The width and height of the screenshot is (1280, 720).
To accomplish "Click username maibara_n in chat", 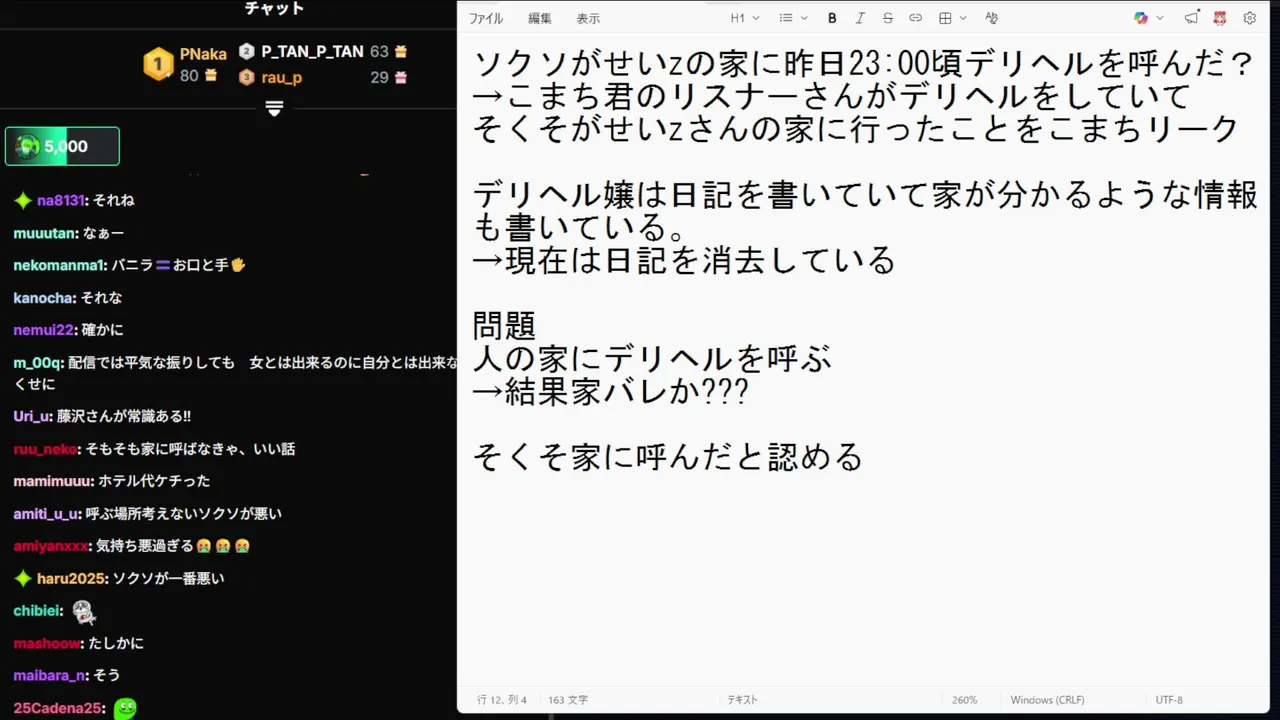I will coord(51,675).
